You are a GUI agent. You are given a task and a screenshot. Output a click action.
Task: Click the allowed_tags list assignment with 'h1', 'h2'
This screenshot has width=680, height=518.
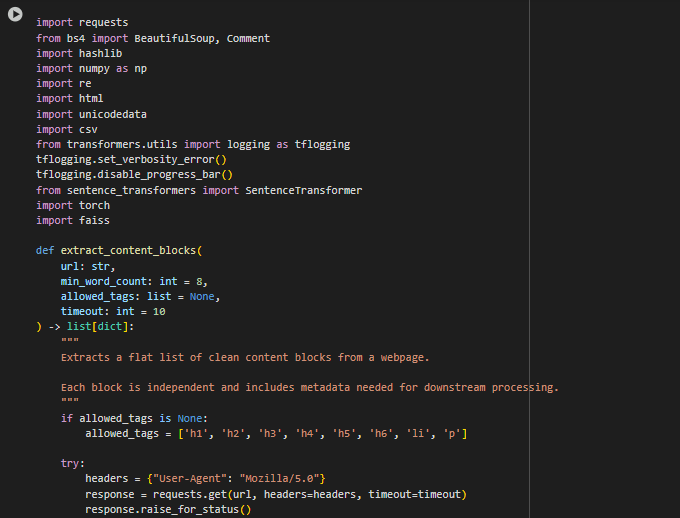(276, 434)
